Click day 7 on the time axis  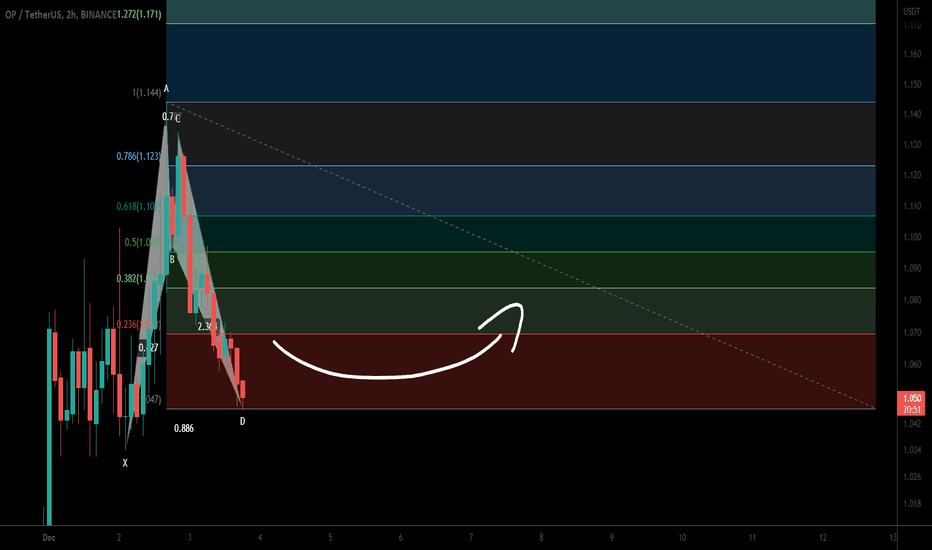pyautogui.click(x=471, y=538)
